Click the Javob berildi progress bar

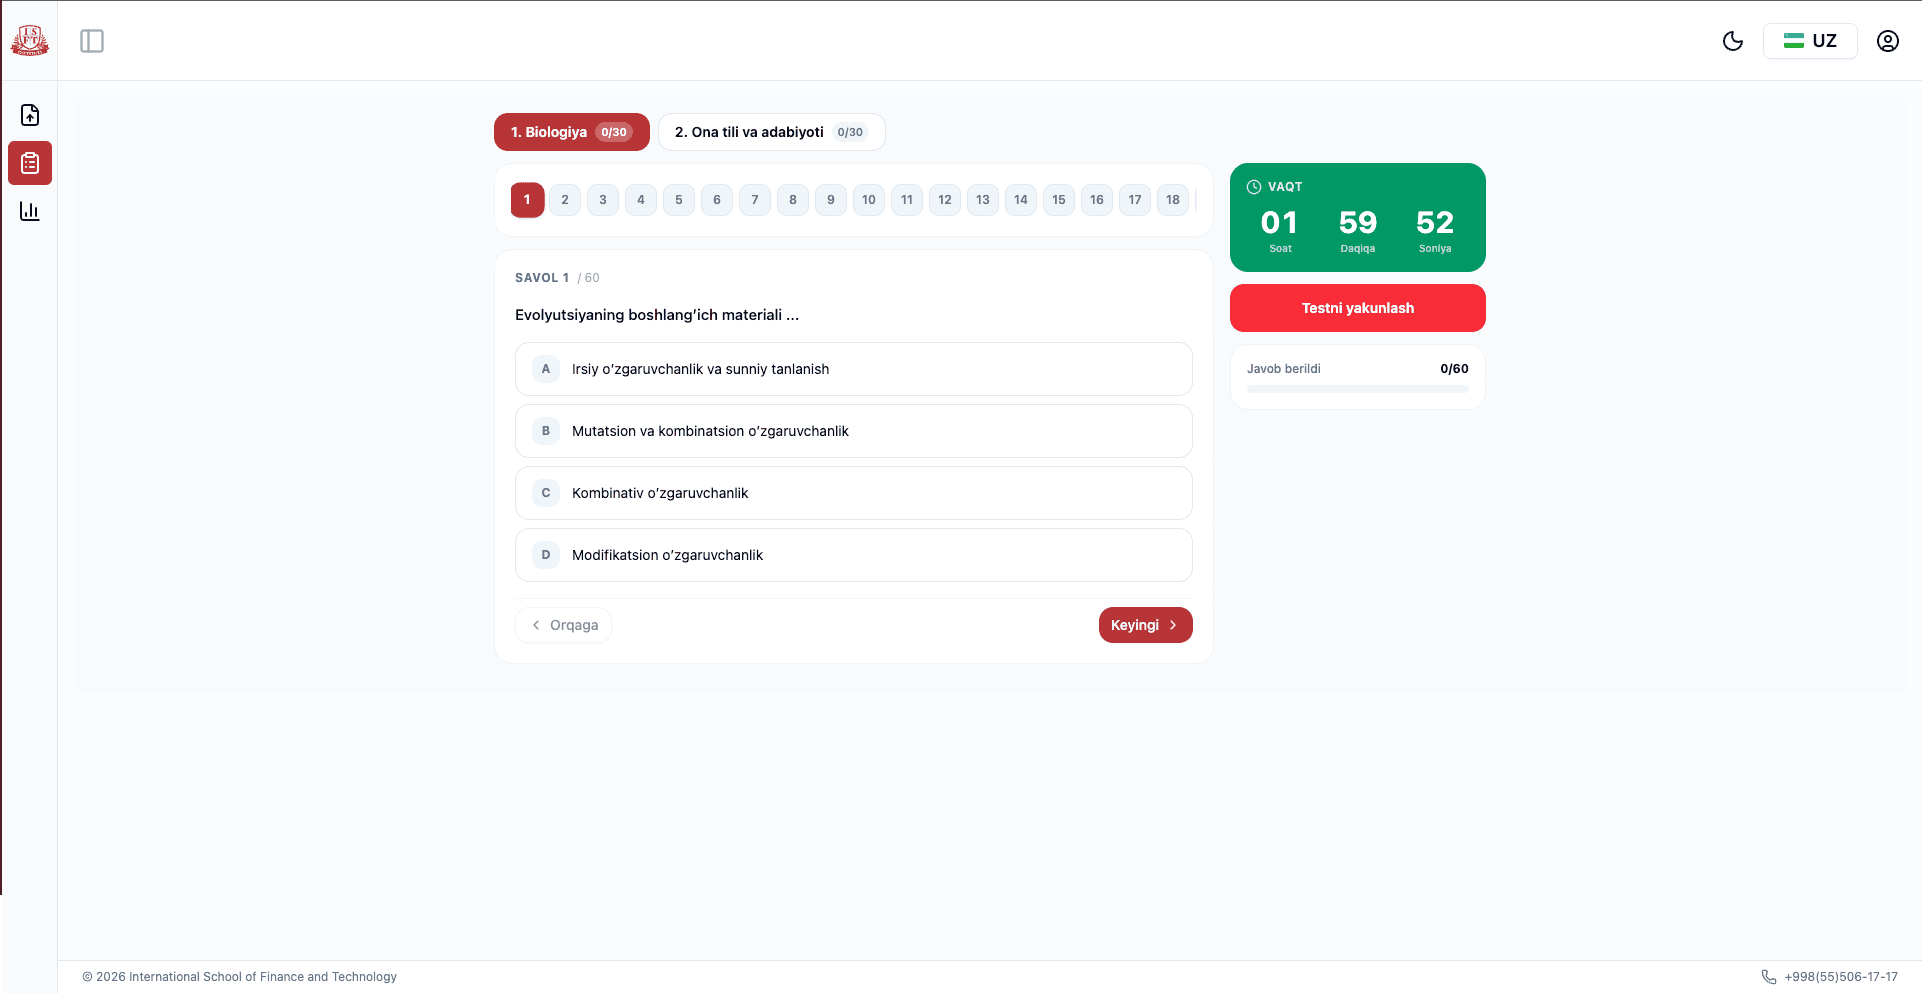(x=1358, y=389)
